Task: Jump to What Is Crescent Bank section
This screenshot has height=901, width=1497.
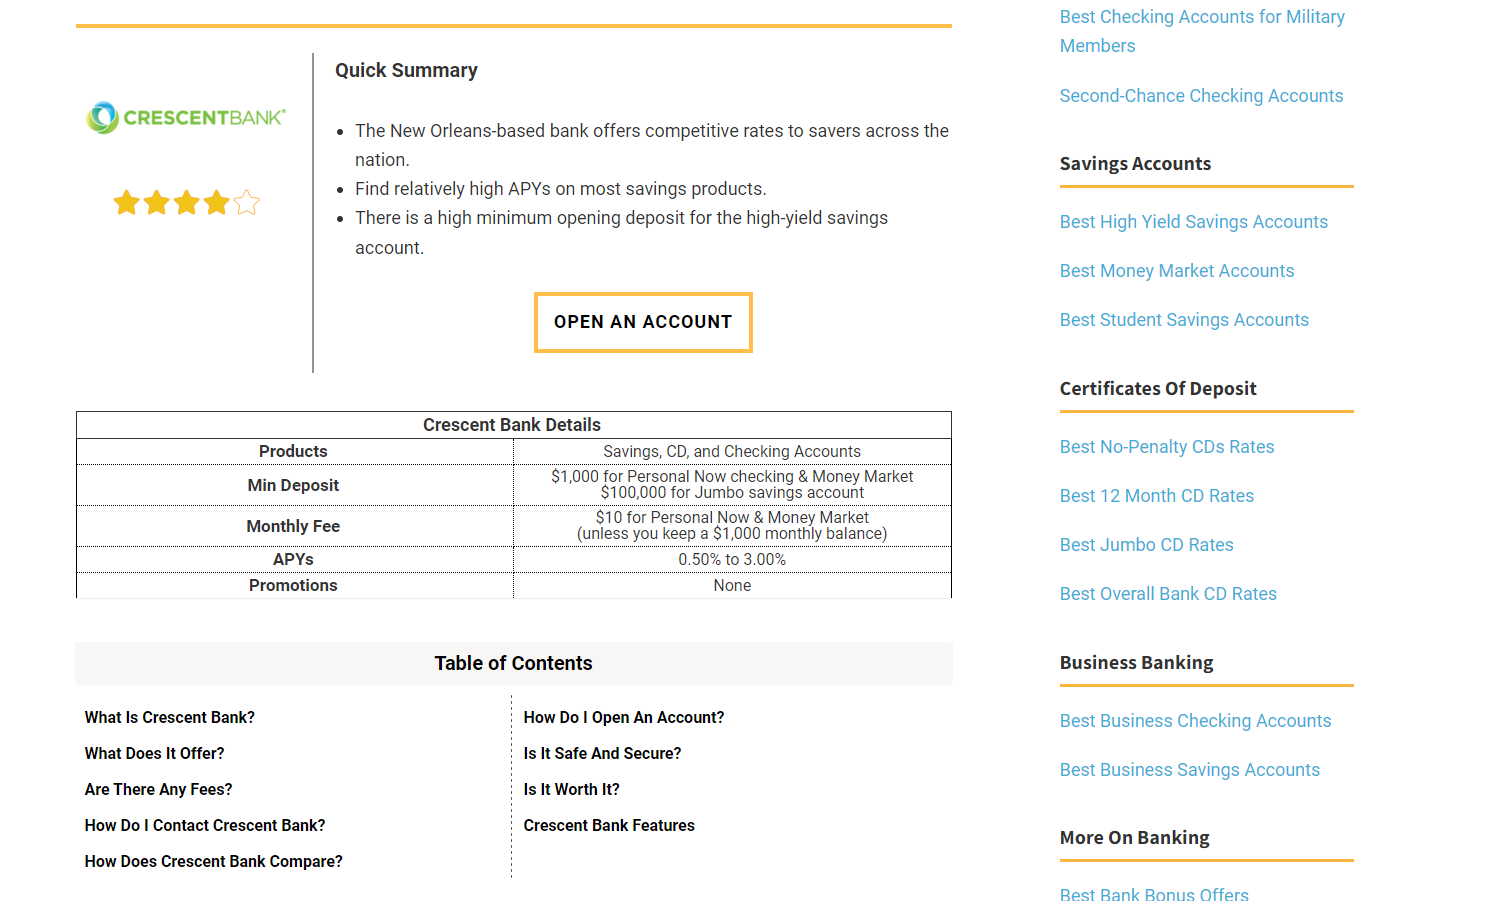Action: 170,718
